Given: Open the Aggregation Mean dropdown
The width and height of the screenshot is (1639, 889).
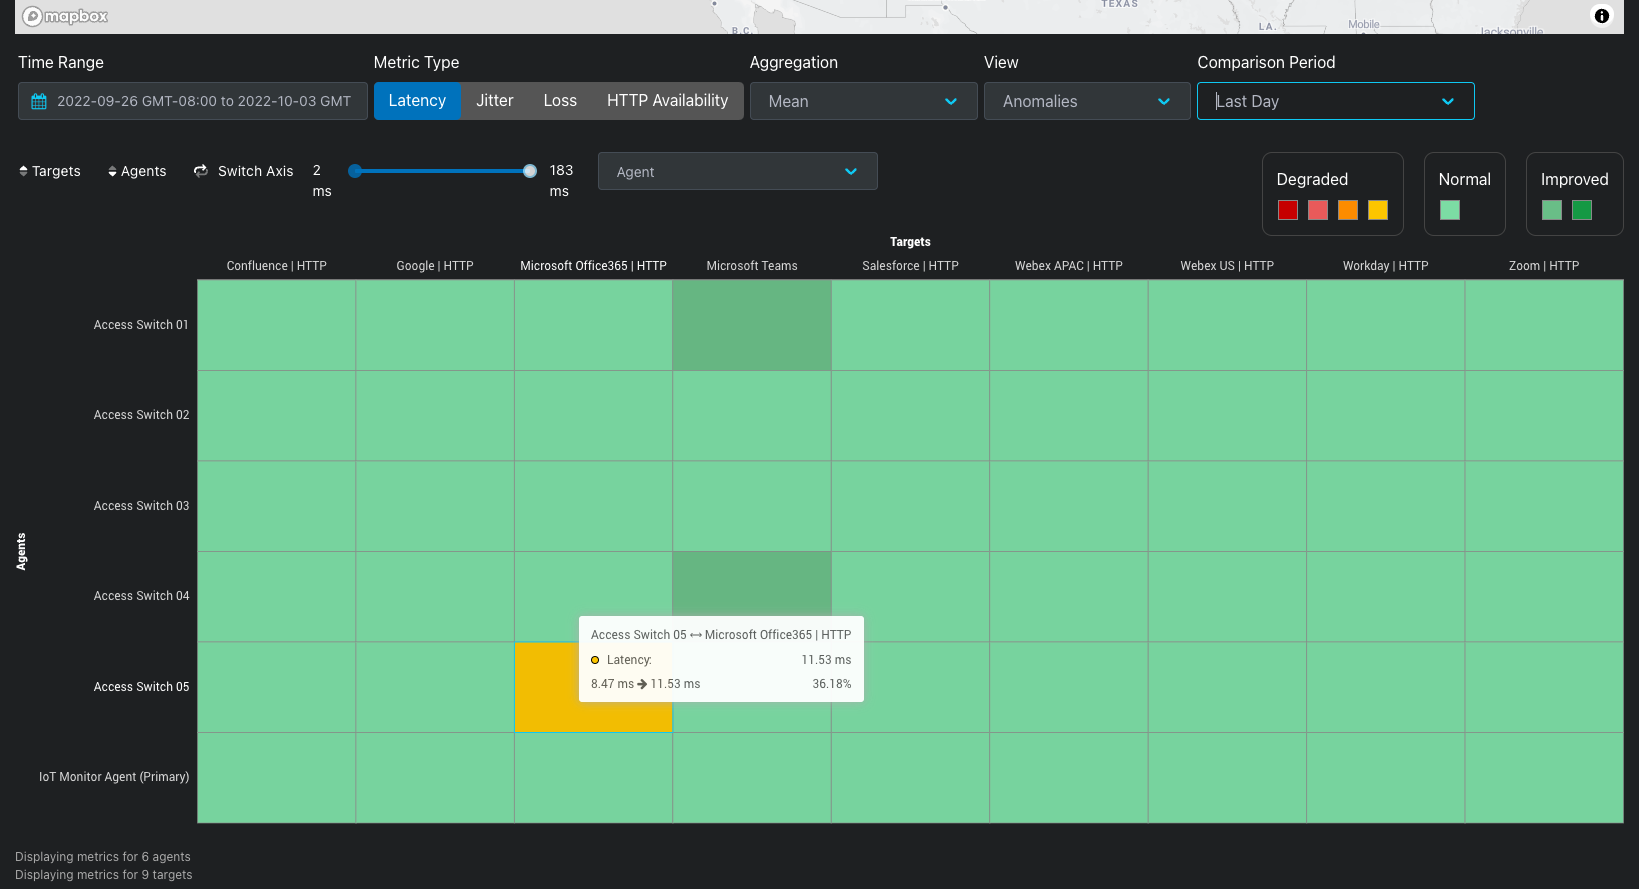Looking at the screenshot, I should click(x=863, y=101).
